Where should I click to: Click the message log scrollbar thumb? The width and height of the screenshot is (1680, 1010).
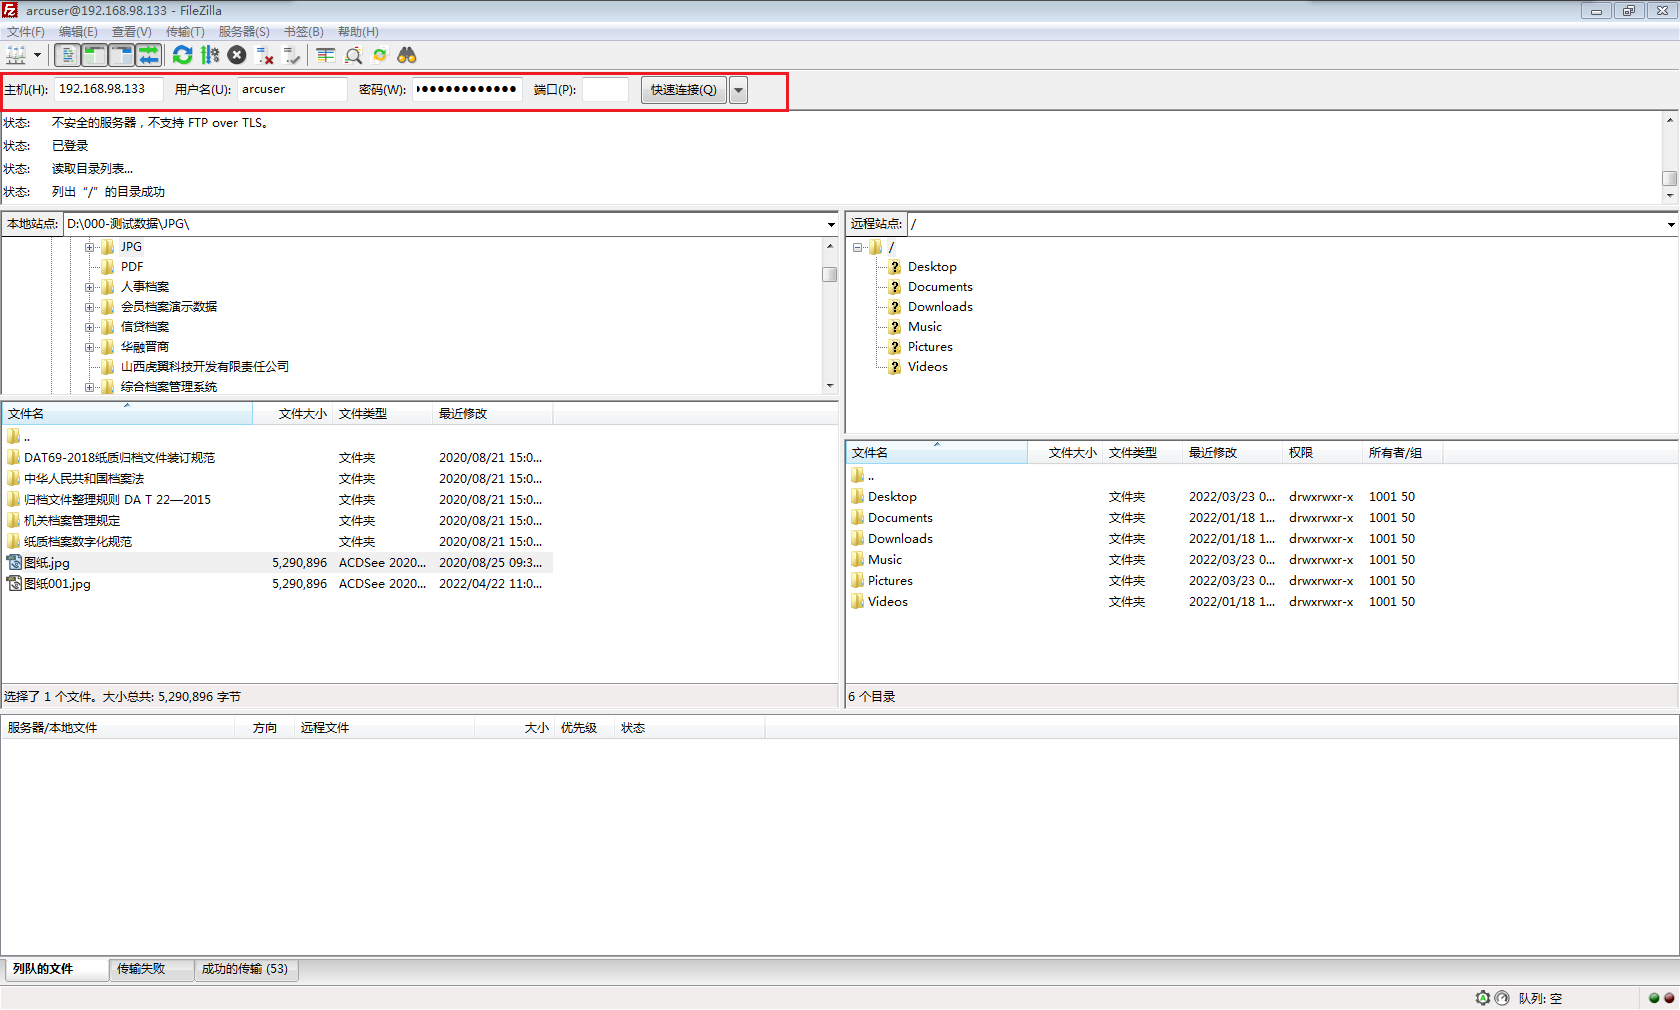[1670, 178]
